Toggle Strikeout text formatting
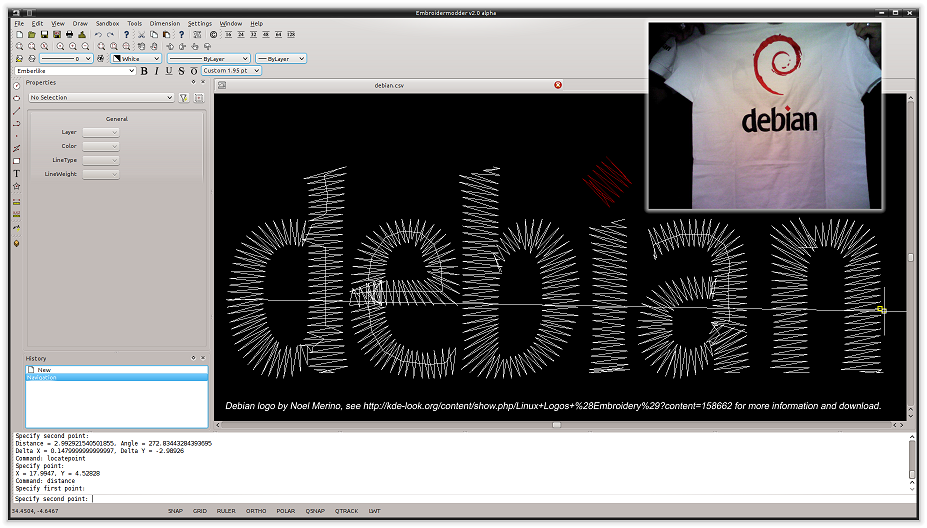This screenshot has width=927, height=528. (x=181, y=71)
